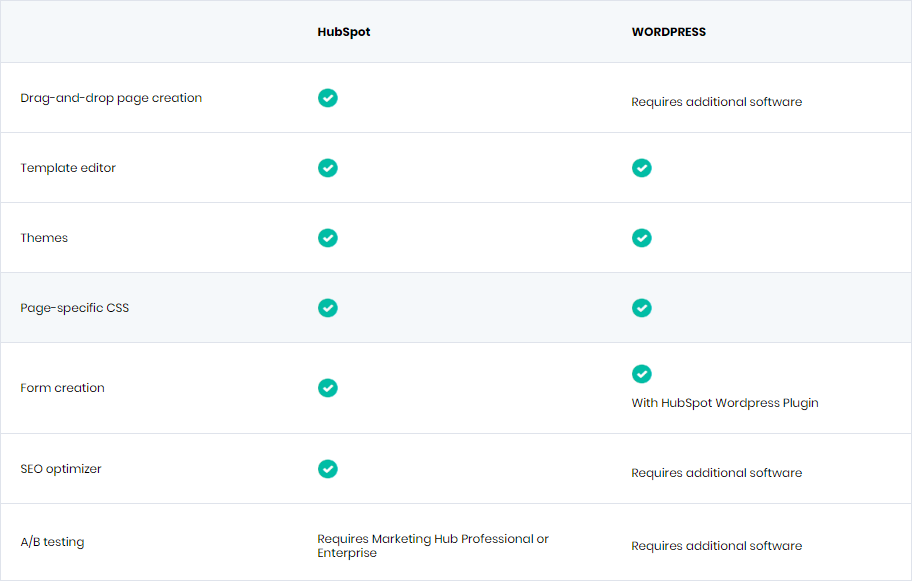
Task: Click WordPress checkmark in Form creation row
Action: [642, 373]
